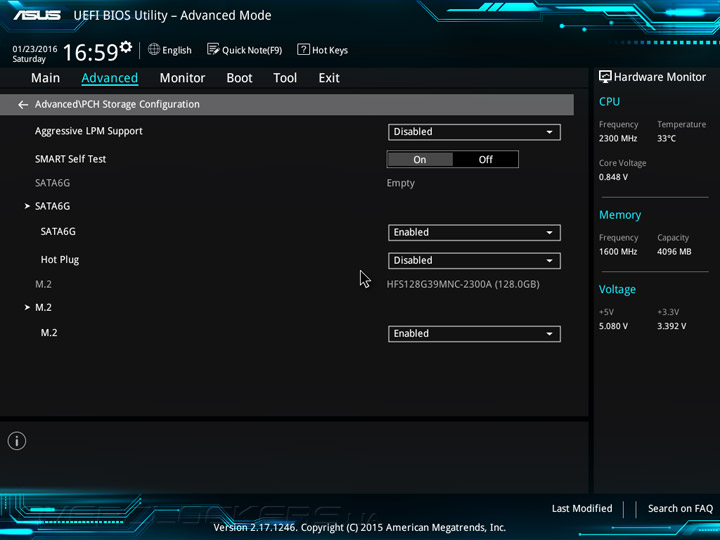The height and width of the screenshot is (540, 720).
Task: Open the Tool tab
Action: coord(285,78)
